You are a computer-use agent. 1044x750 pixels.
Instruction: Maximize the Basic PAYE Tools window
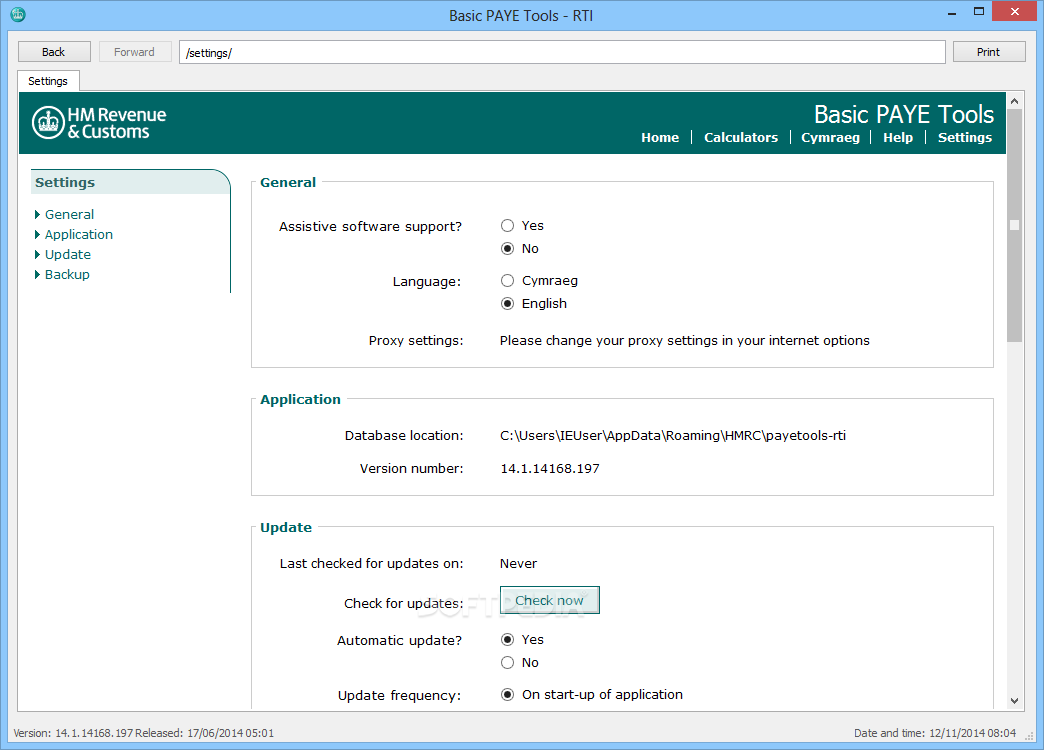point(978,11)
